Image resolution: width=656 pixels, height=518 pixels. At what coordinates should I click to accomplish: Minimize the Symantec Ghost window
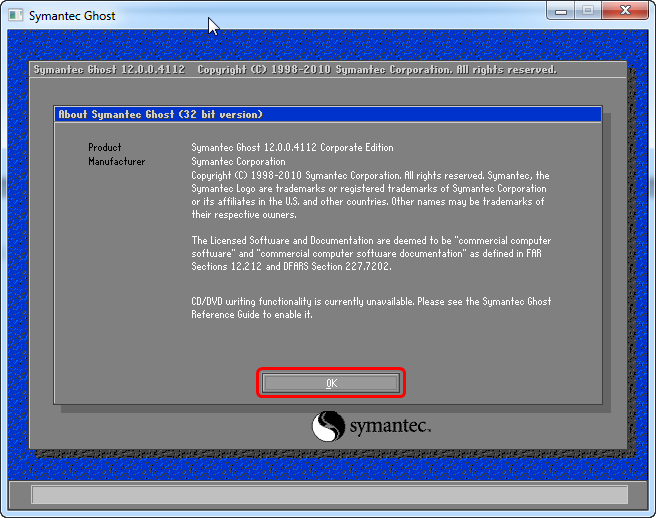[x=561, y=11]
